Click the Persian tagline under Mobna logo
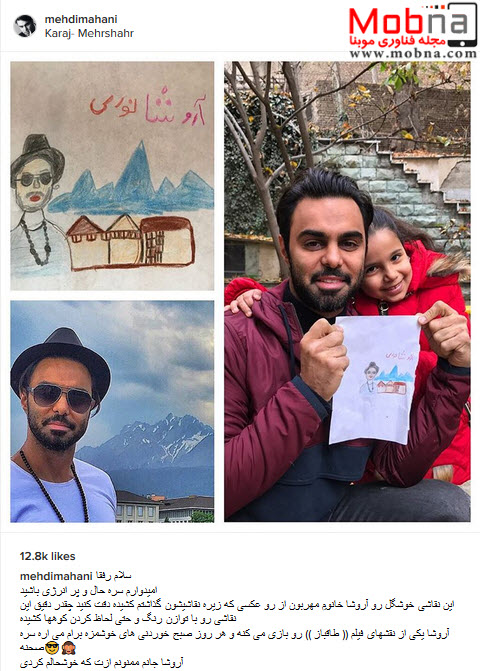This screenshot has height=671, width=480. [x=398, y=42]
